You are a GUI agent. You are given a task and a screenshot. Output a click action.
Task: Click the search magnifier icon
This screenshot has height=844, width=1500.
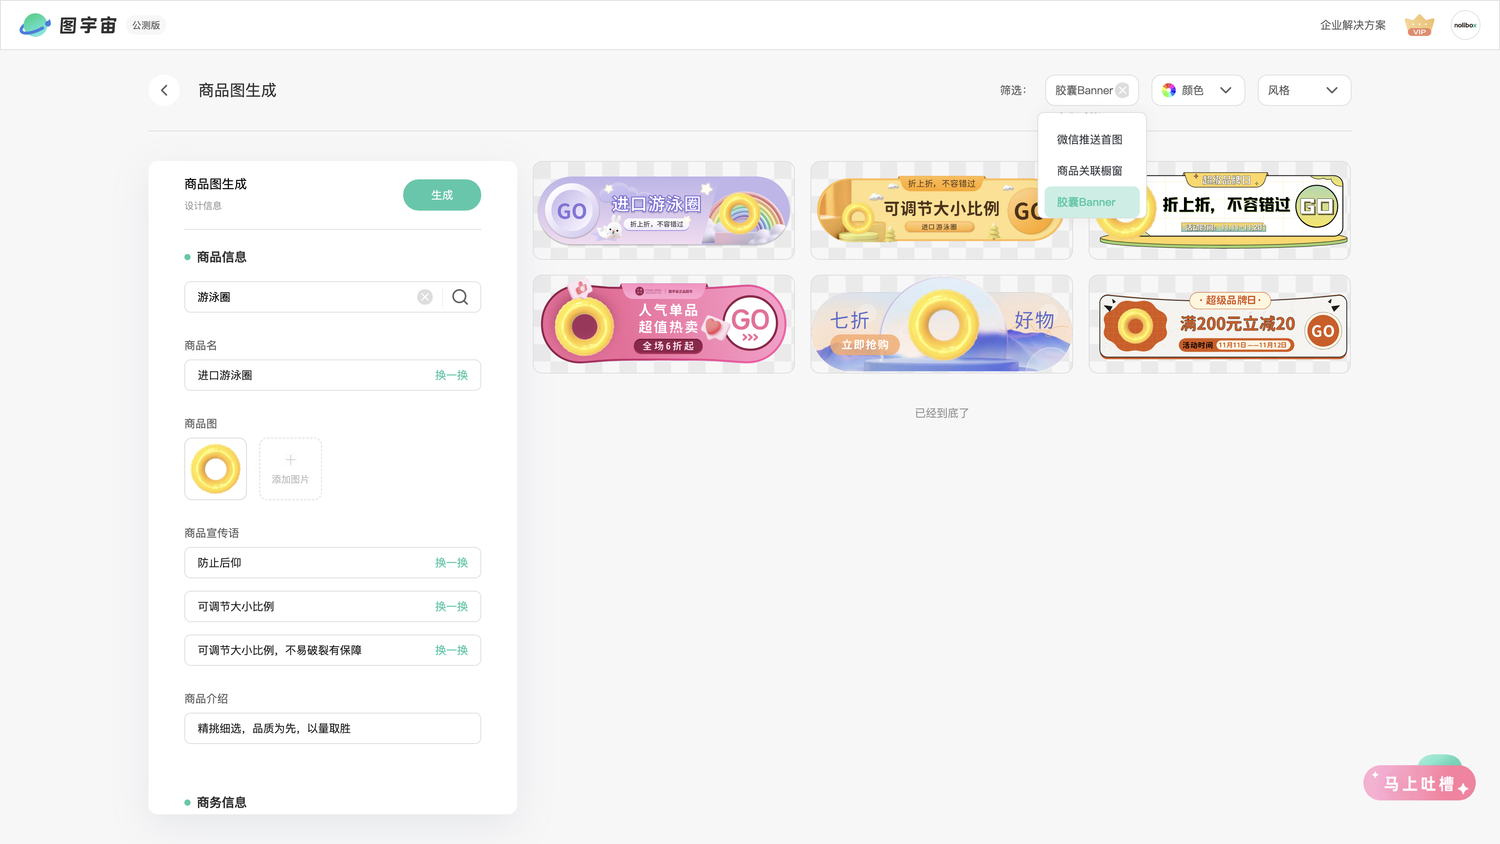tap(460, 297)
